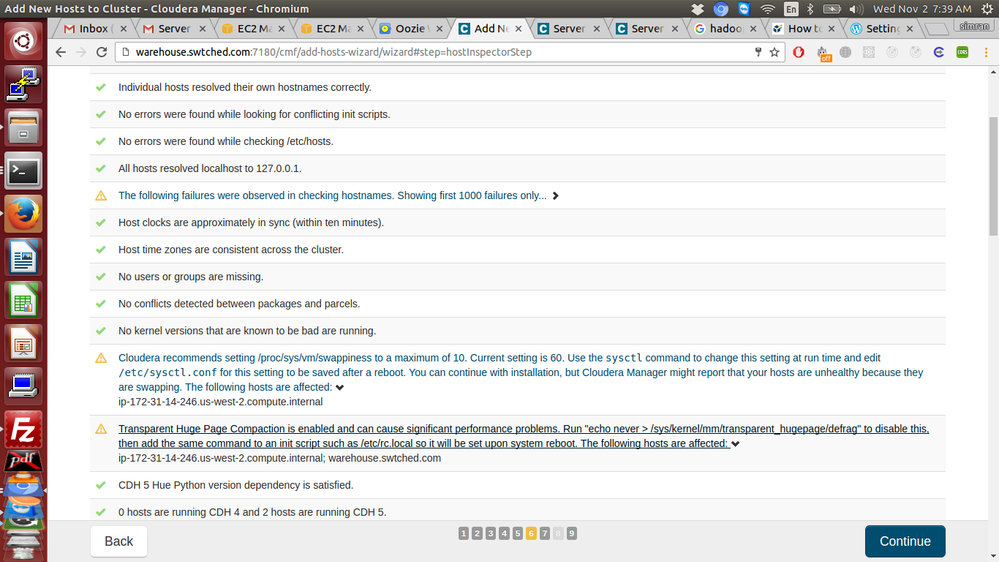The height and width of the screenshot is (562, 999).
Task: Open the En keyboard layout indicator
Action: point(791,9)
